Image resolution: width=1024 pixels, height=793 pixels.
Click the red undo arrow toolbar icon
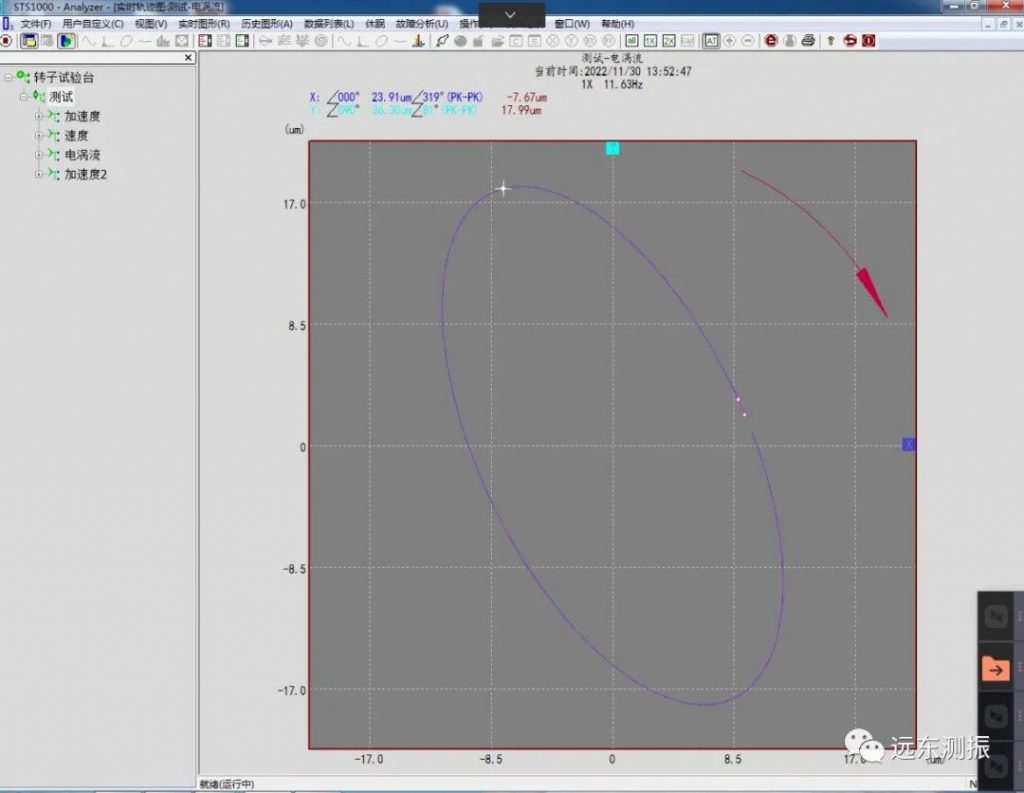tap(850, 41)
